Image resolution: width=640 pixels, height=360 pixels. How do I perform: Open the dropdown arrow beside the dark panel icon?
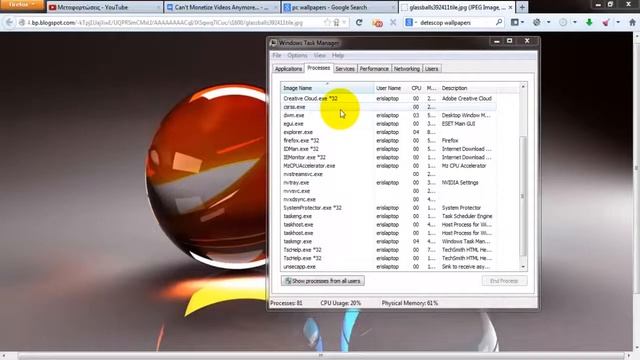pos(522,23)
